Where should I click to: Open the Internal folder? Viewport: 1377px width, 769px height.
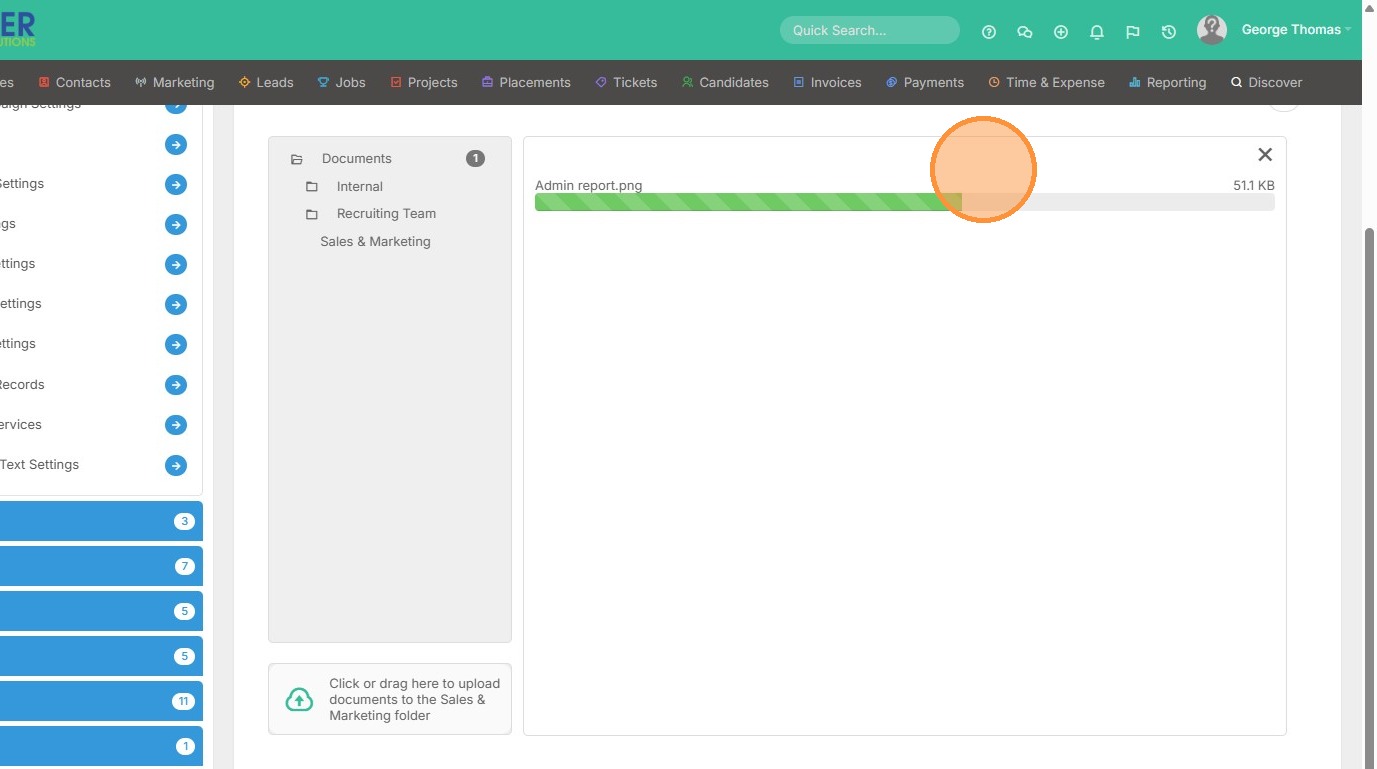pos(360,186)
